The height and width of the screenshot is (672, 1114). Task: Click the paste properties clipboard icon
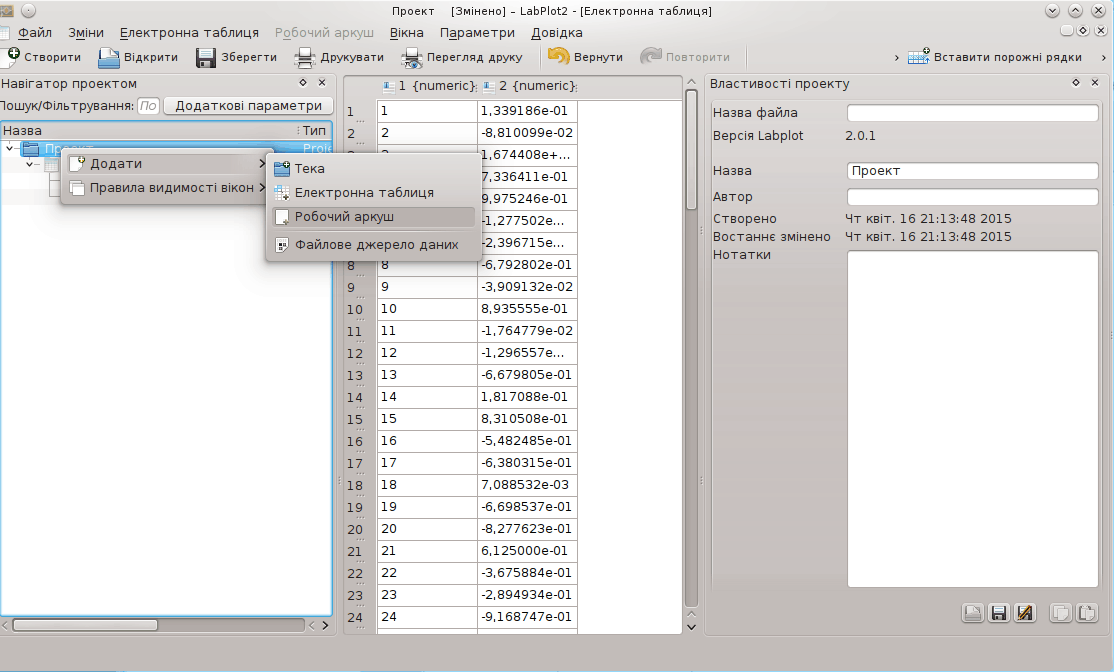1087,613
